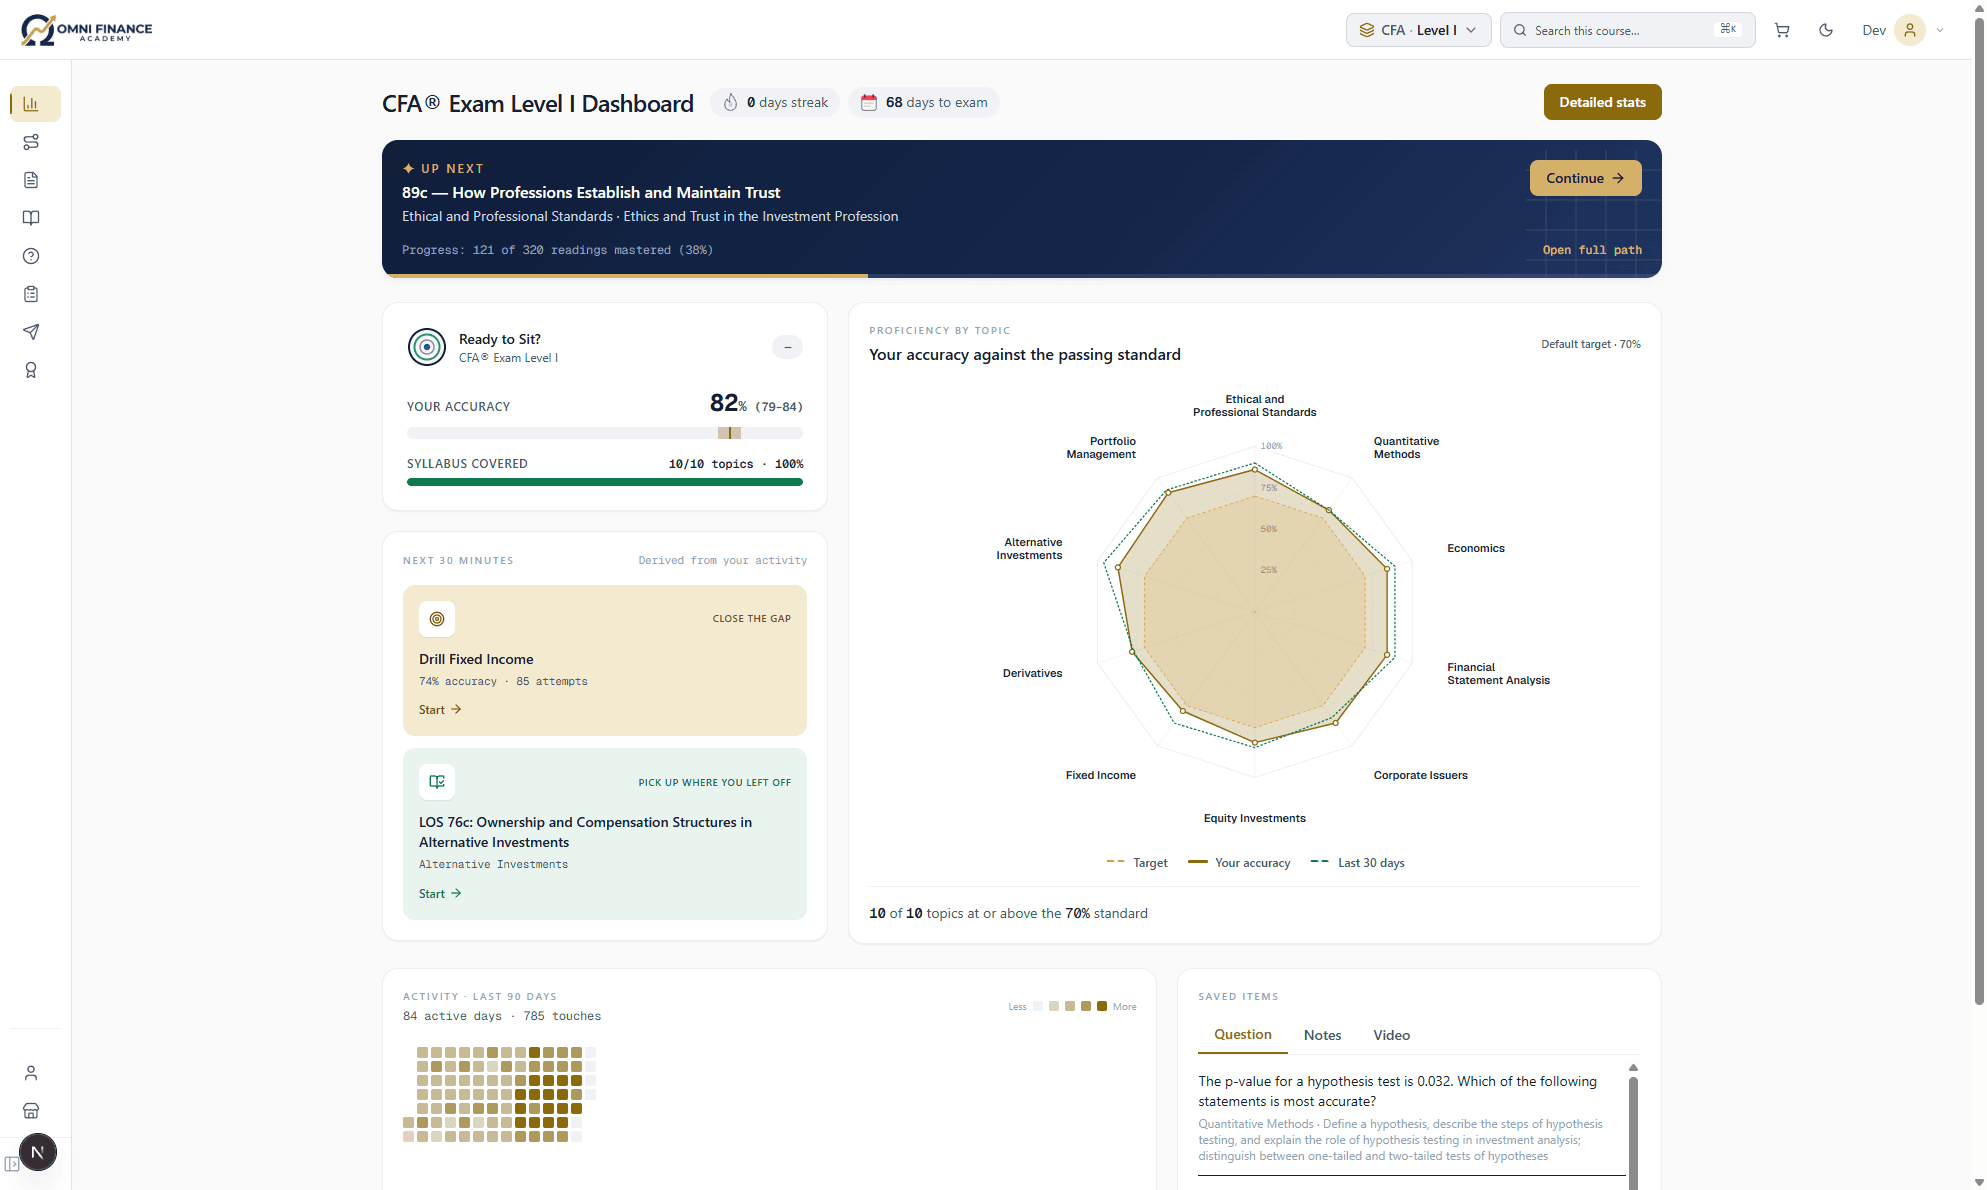
Task: Focus the Search this course field
Action: pos(1627,30)
